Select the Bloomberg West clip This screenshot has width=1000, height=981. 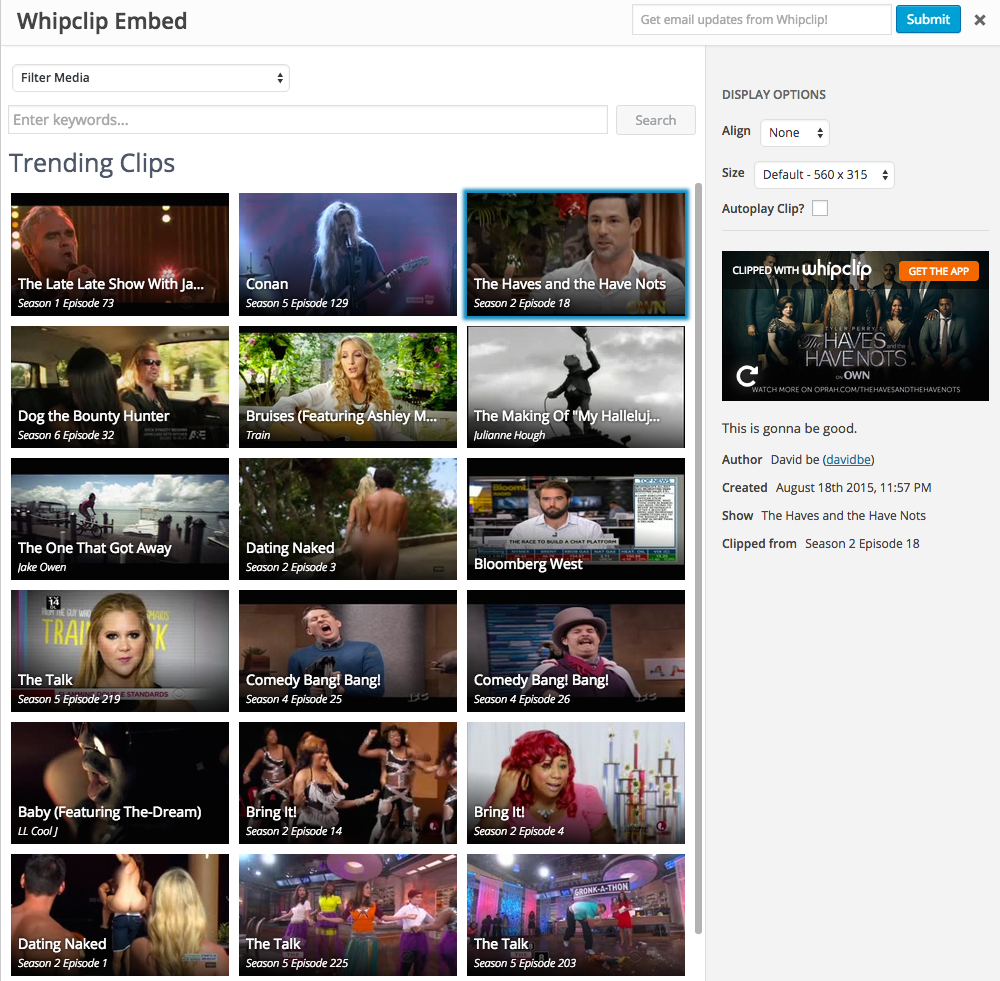(576, 519)
